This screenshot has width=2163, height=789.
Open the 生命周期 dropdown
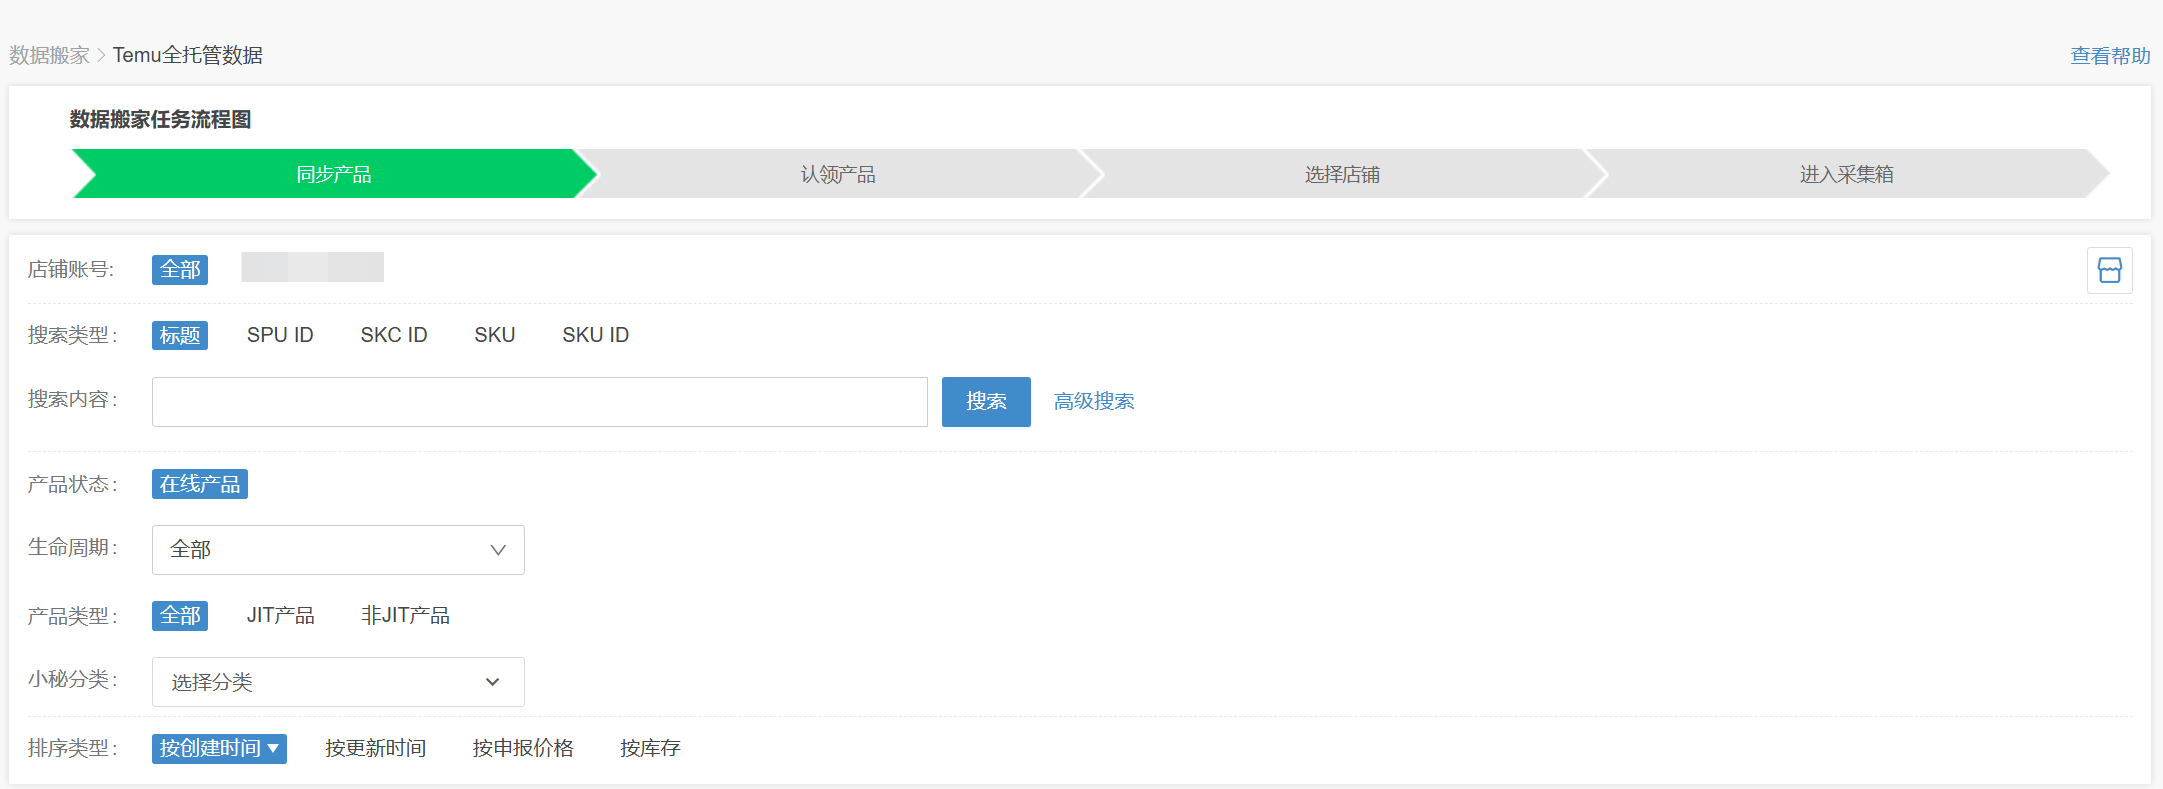pyautogui.click(x=338, y=550)
